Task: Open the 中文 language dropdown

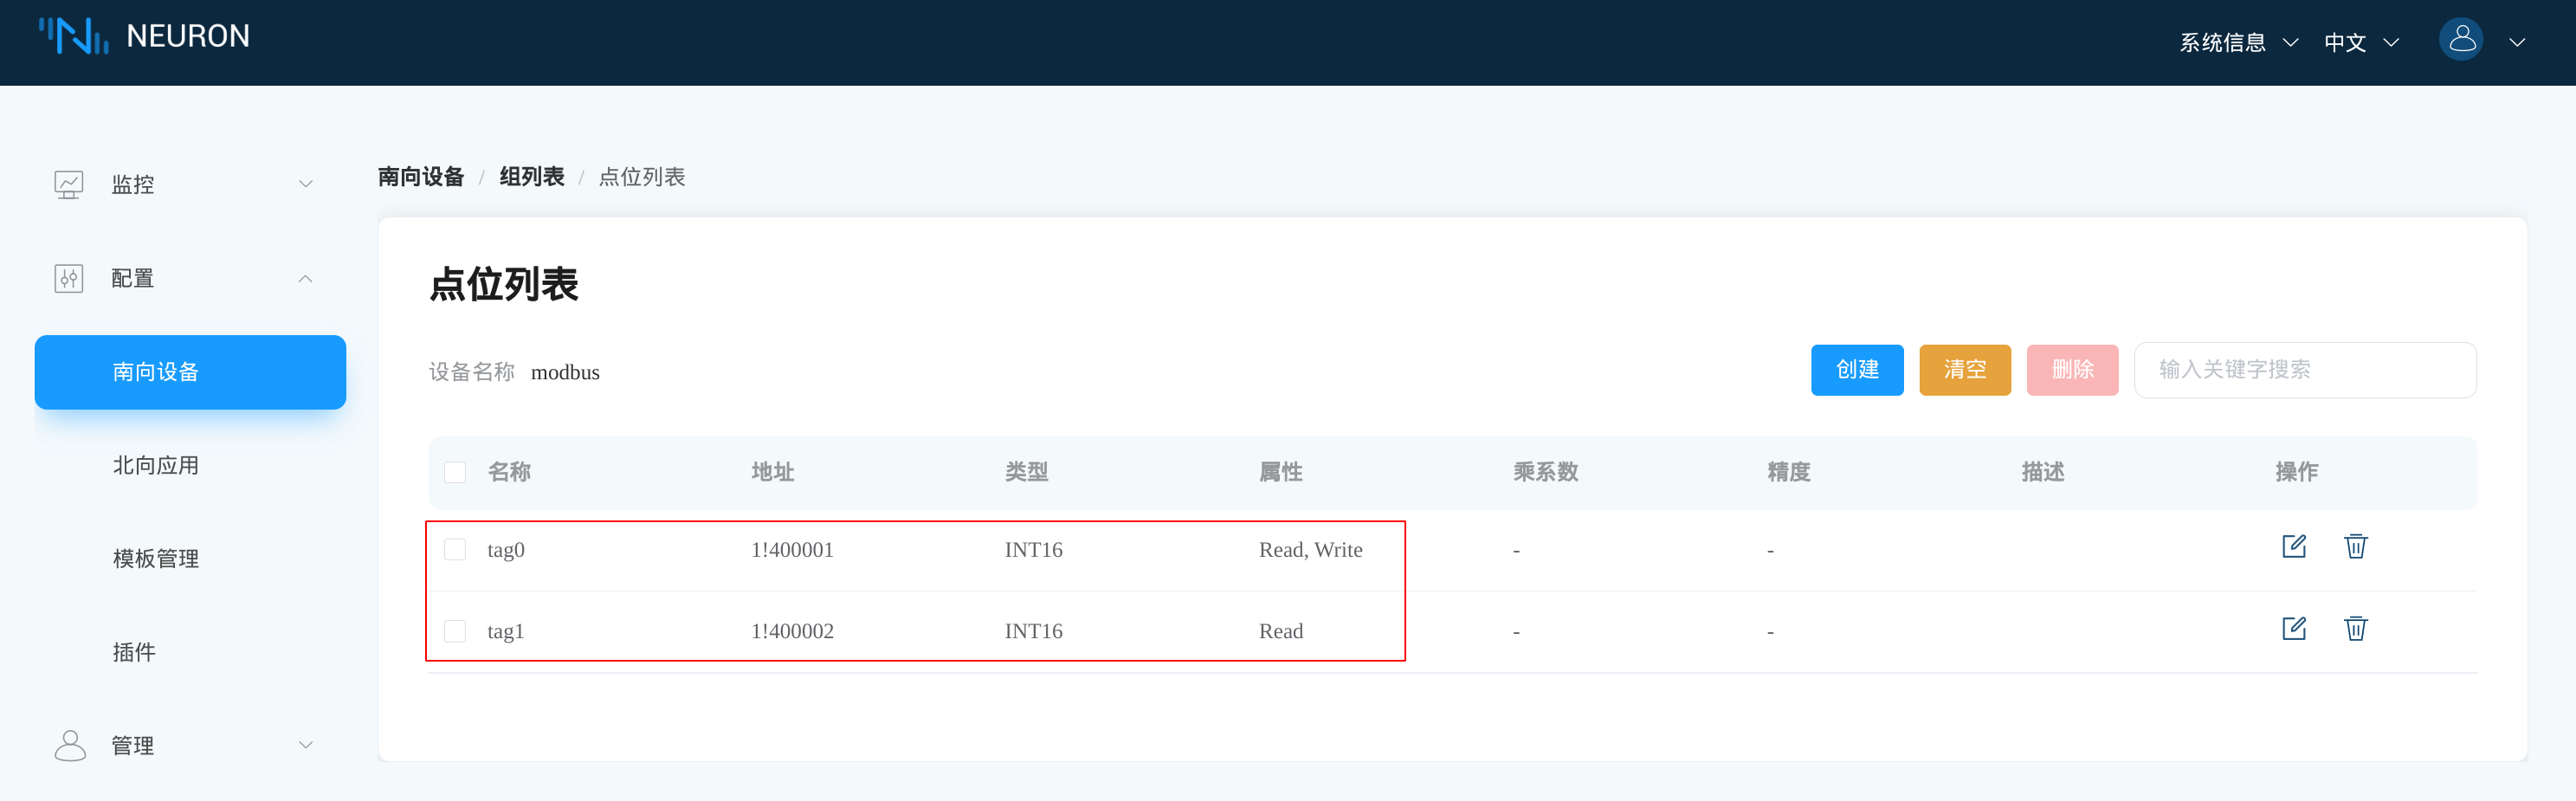Action: (x=2360, y=43)
